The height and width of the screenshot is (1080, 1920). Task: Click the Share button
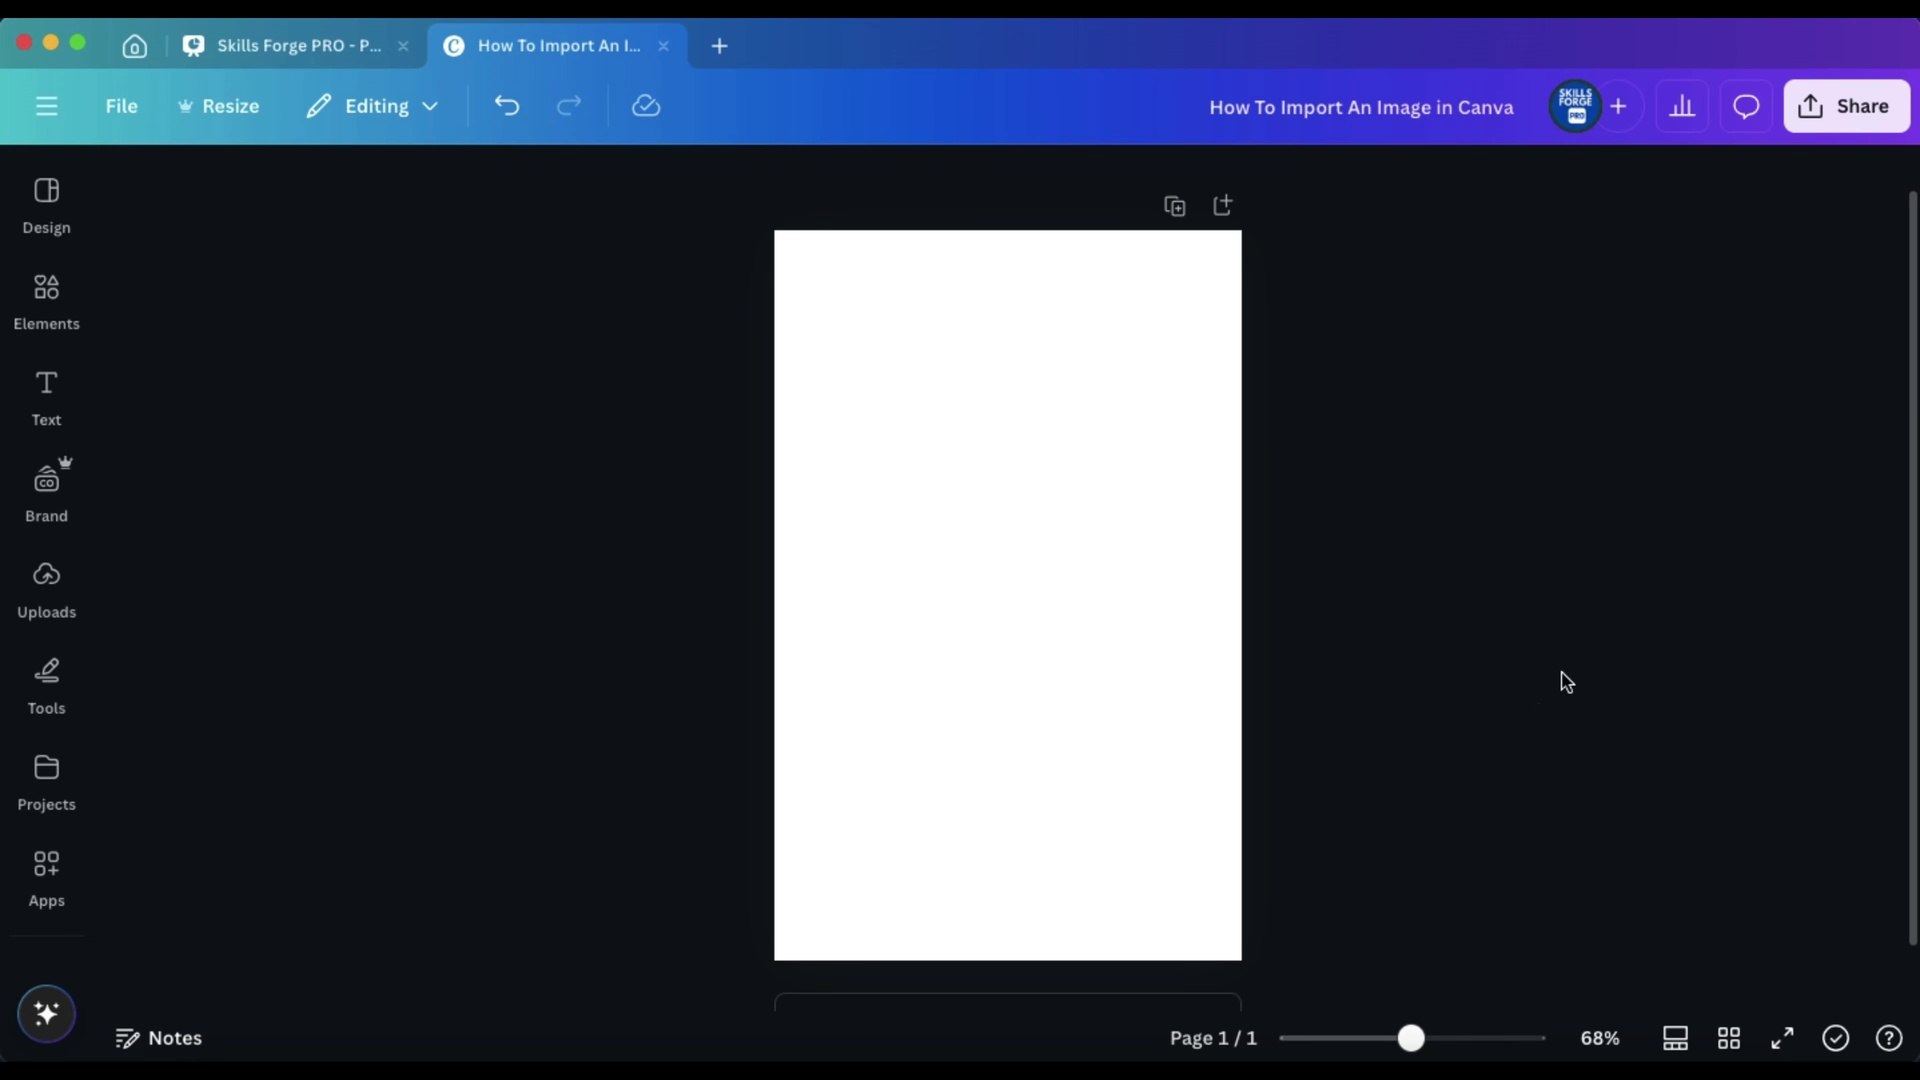1845,106
